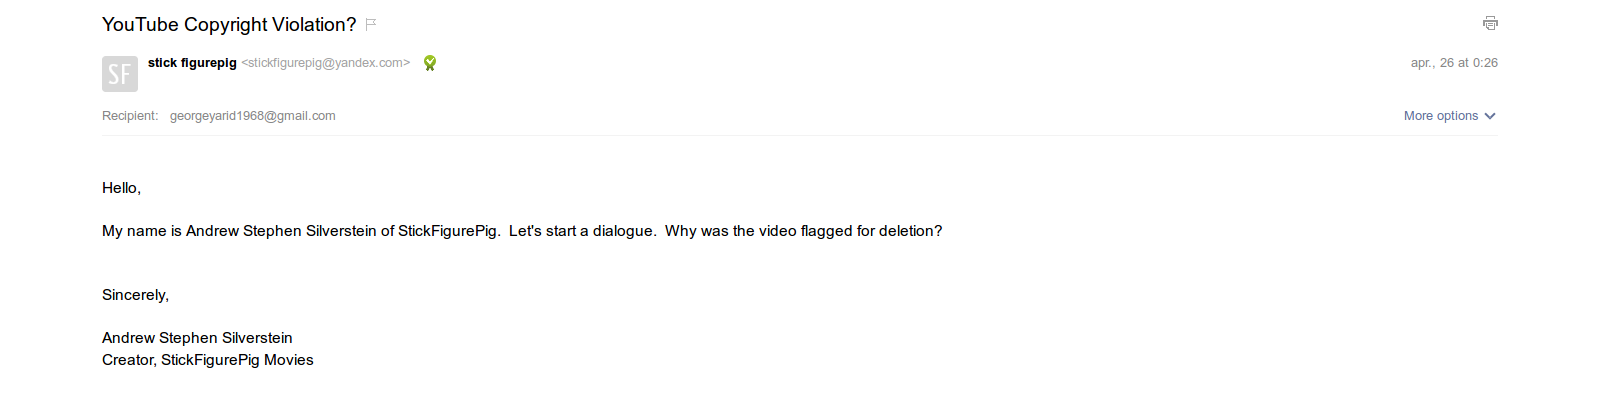Click the printer icon
Viewport: 1600px width, 400px height.
click(1490, 23)
